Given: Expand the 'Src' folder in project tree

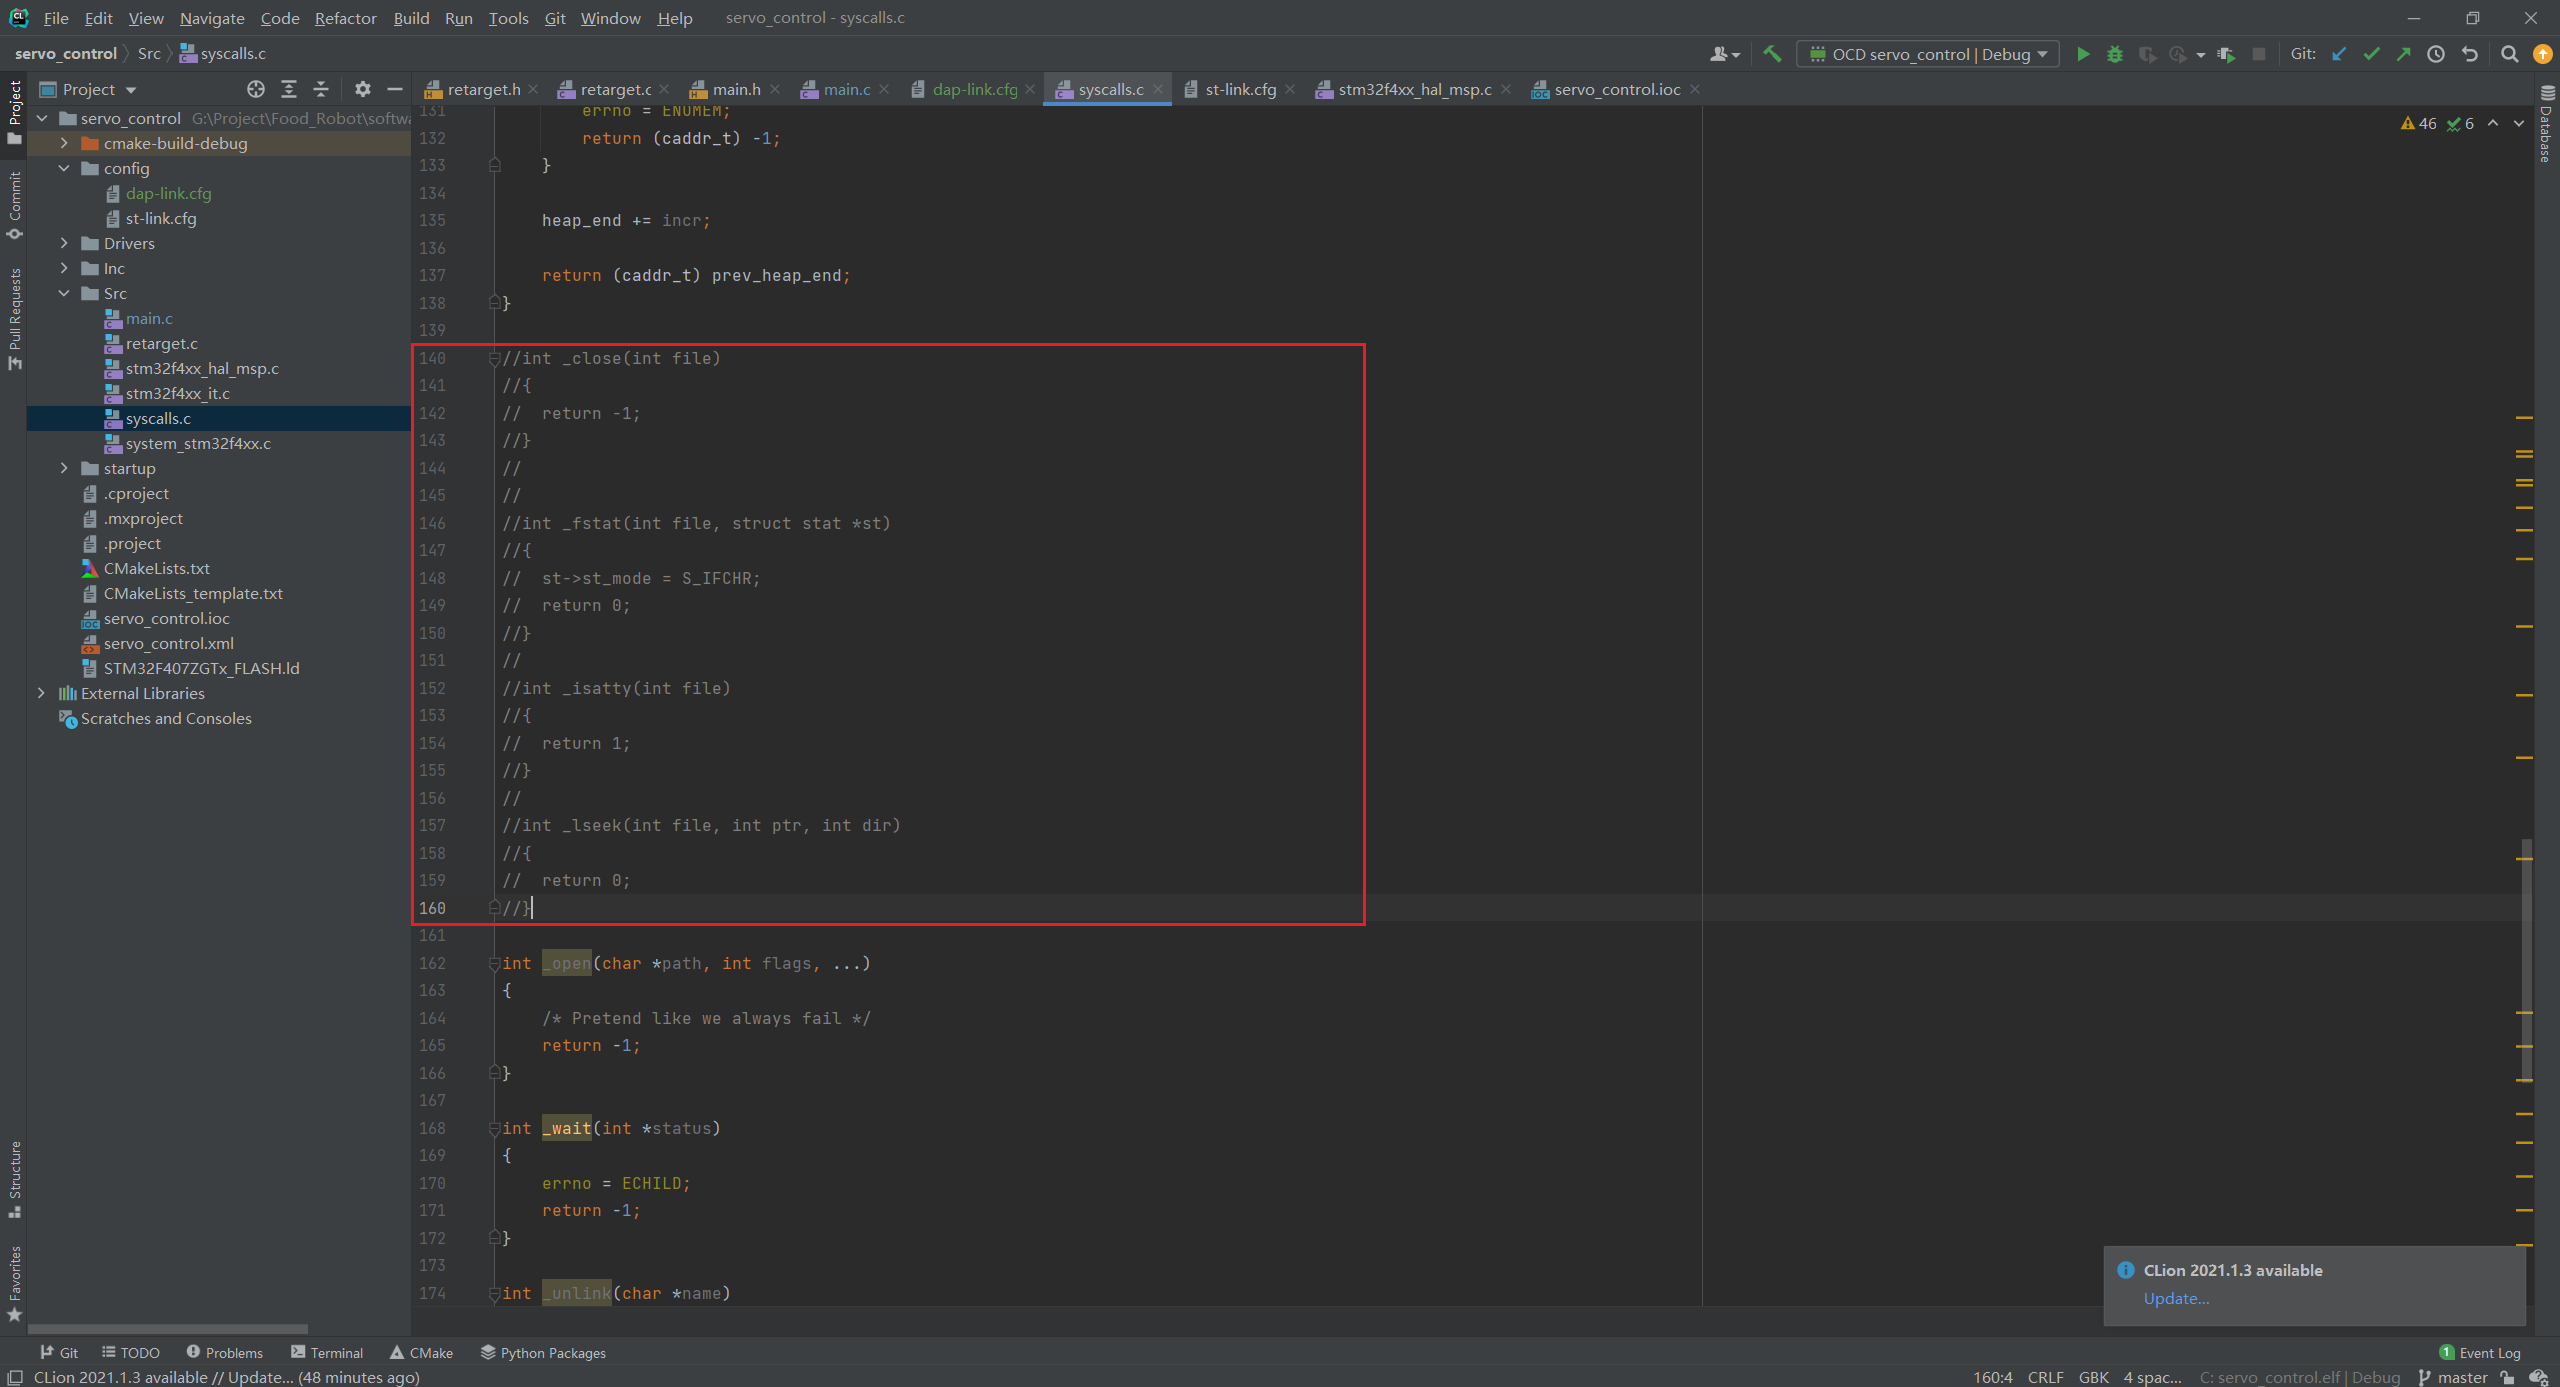Looking at the screenshot, I should point(67,292).
